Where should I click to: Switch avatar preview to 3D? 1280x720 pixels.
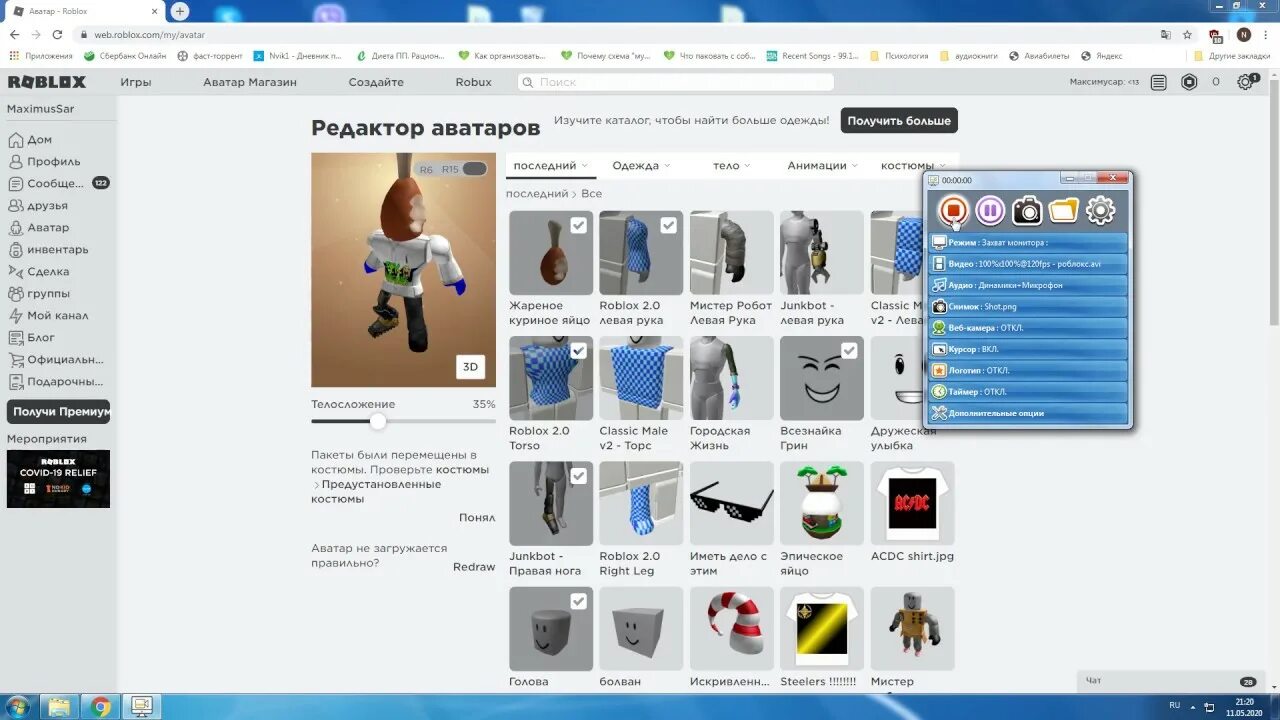click(470, 367)
